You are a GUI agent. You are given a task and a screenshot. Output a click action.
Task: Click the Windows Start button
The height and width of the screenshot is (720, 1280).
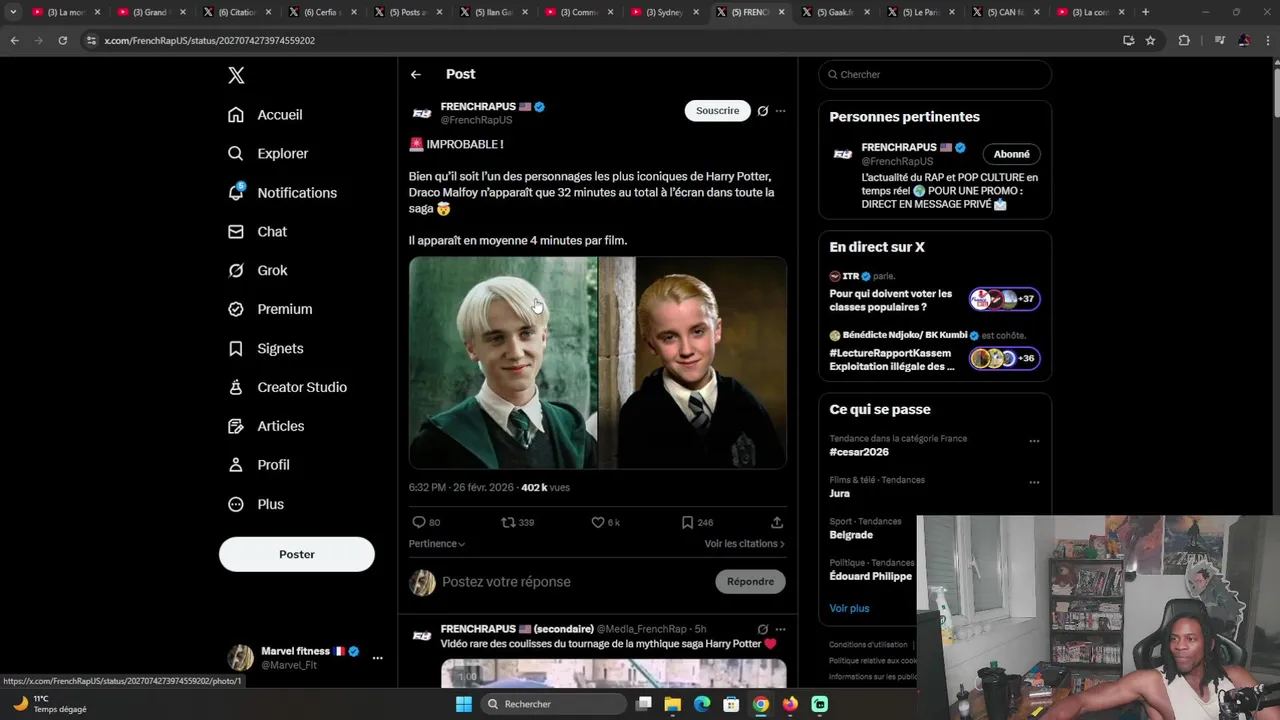464,704
